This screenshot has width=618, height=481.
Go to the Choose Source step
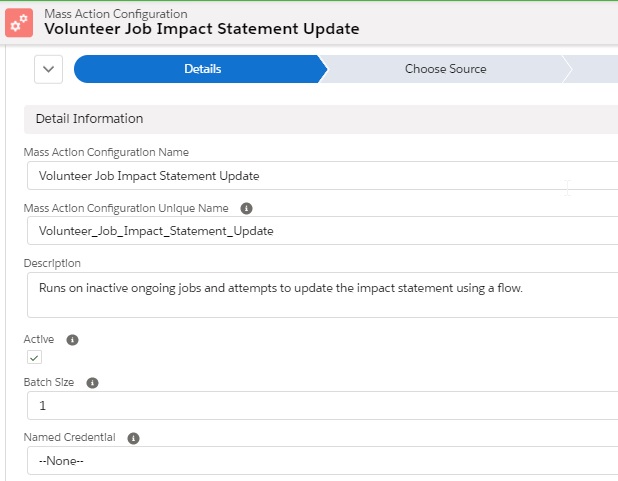point(445,69)
